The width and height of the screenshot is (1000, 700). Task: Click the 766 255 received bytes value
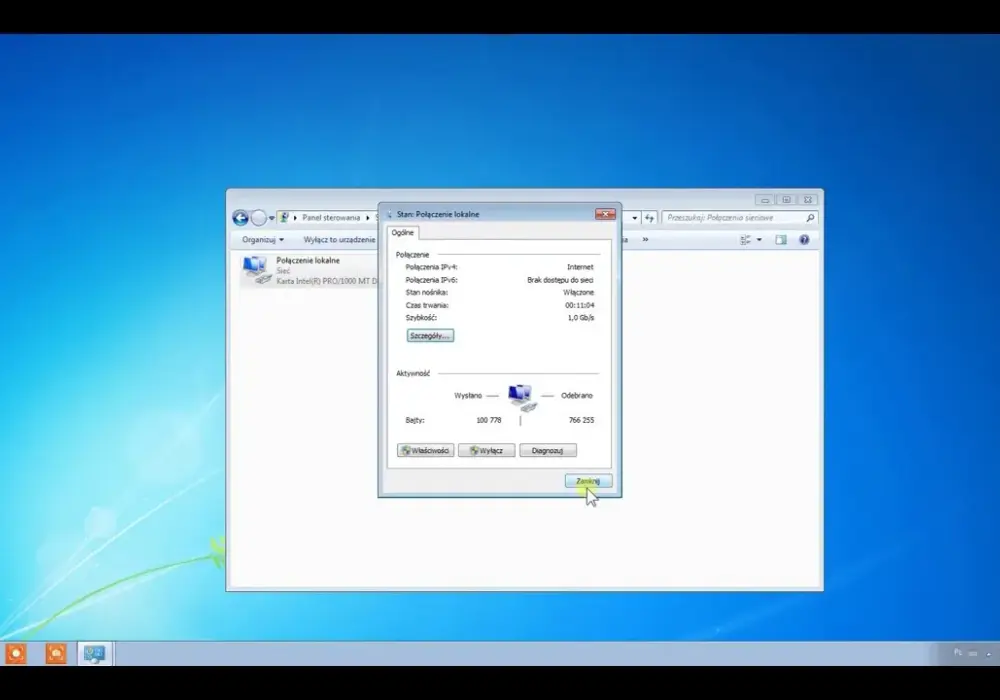click(581, 420)
